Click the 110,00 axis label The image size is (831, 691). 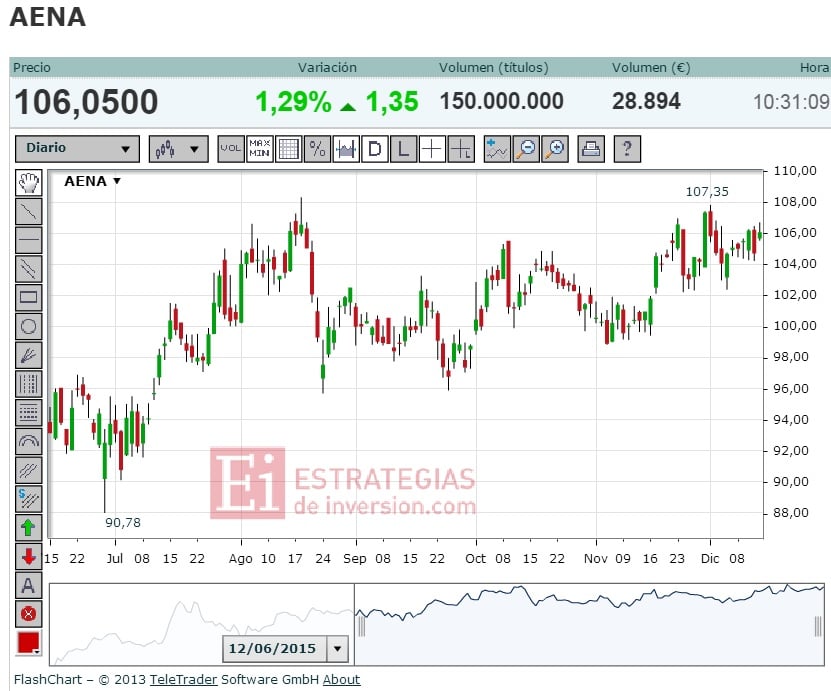794,171
